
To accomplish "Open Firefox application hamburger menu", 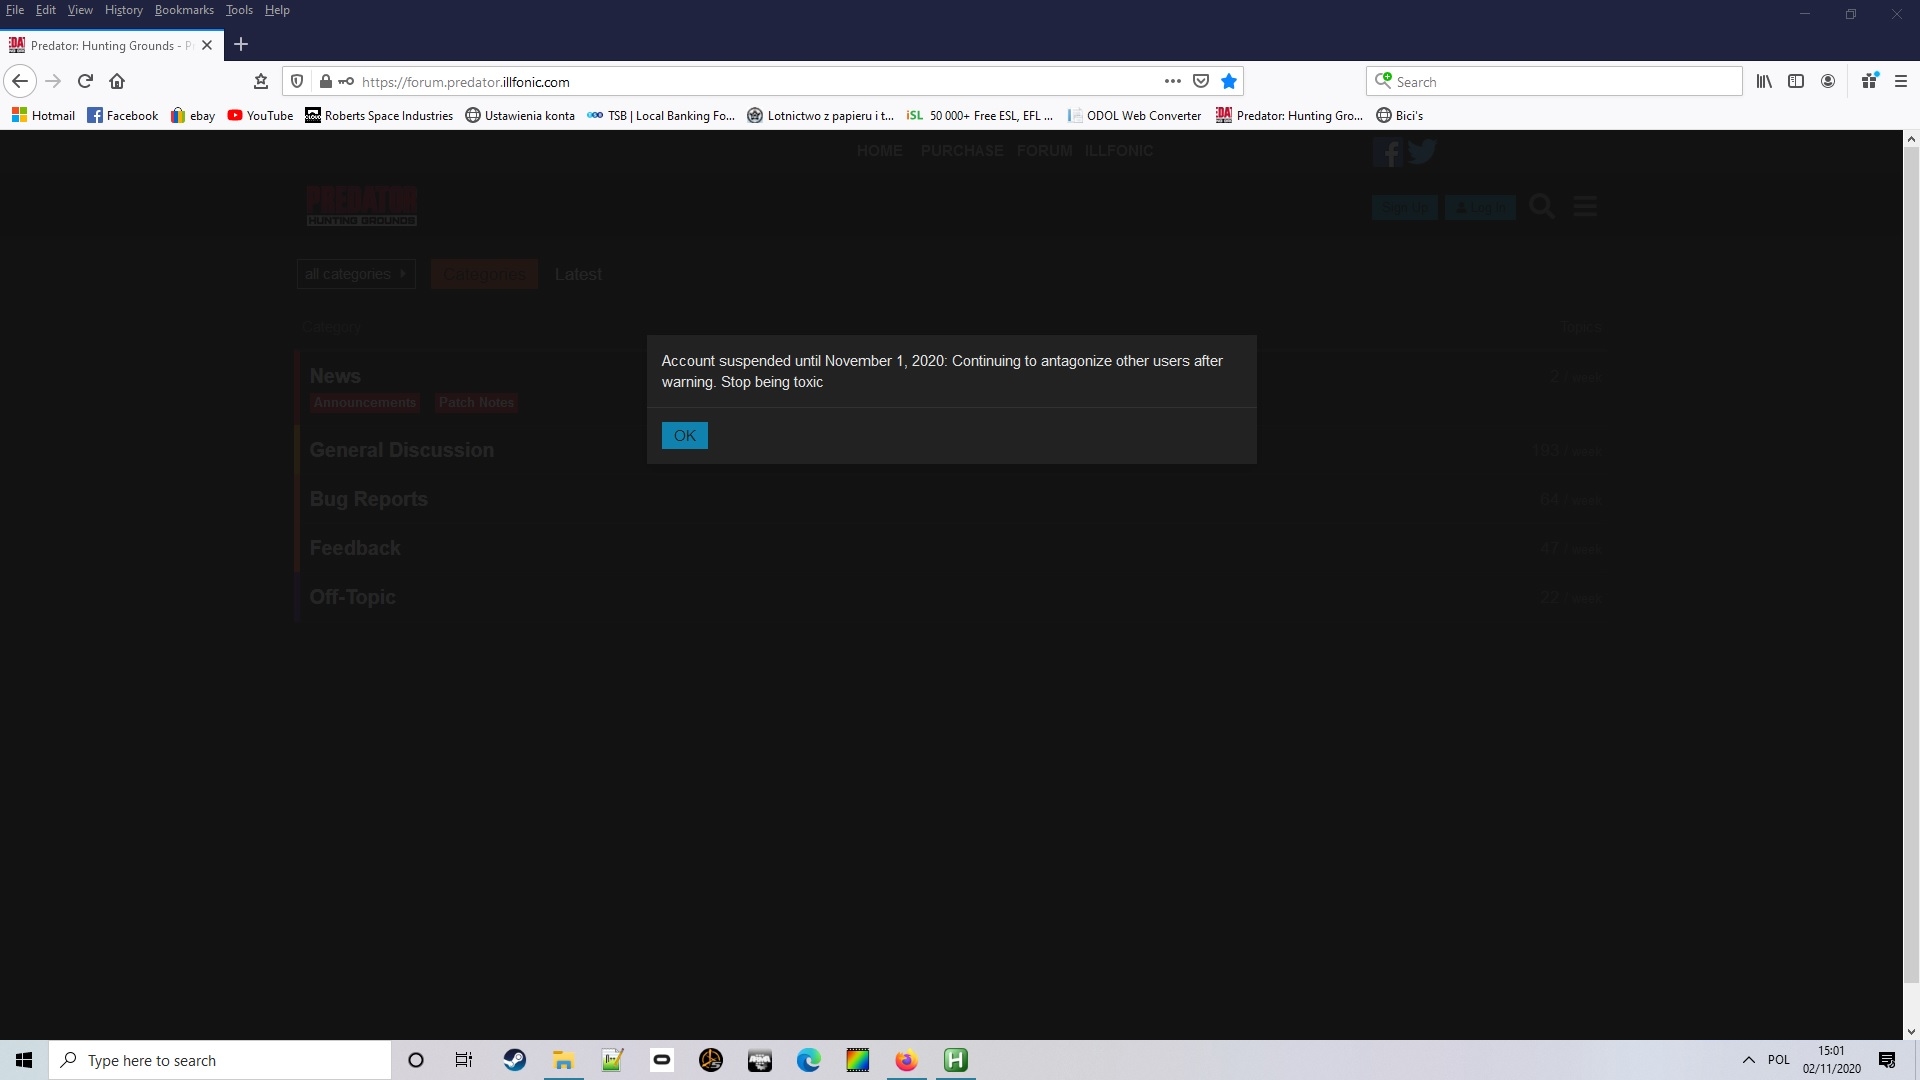I will click(1901, 81).
